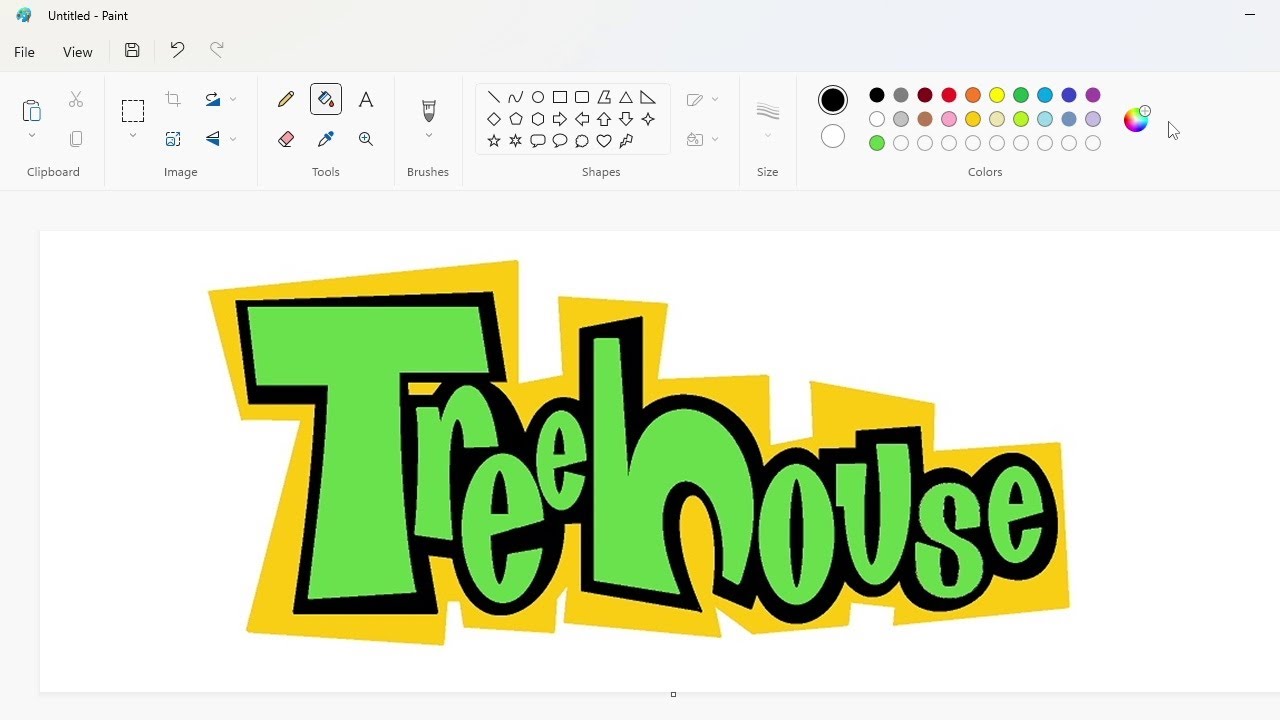Expand the Selection options dropdown
Image resolution: width=1280 pixels, height=720 pixels.
click(x=133, y=135)
